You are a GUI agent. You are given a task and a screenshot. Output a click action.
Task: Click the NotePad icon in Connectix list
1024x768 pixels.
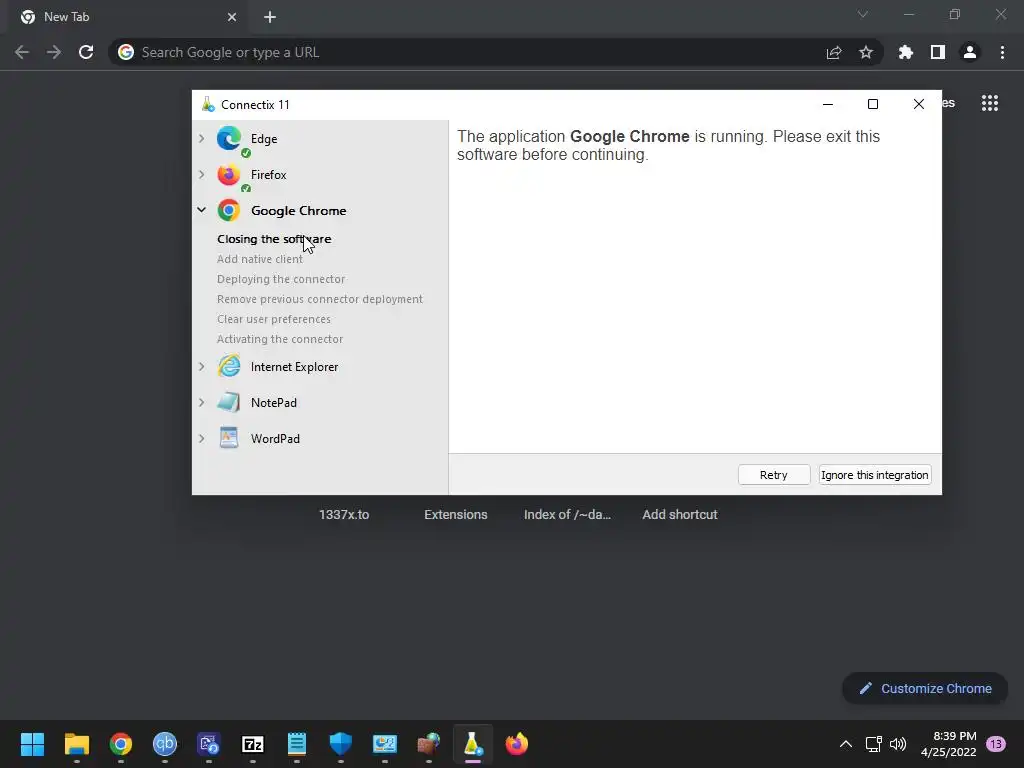click(x=229, y=402)
